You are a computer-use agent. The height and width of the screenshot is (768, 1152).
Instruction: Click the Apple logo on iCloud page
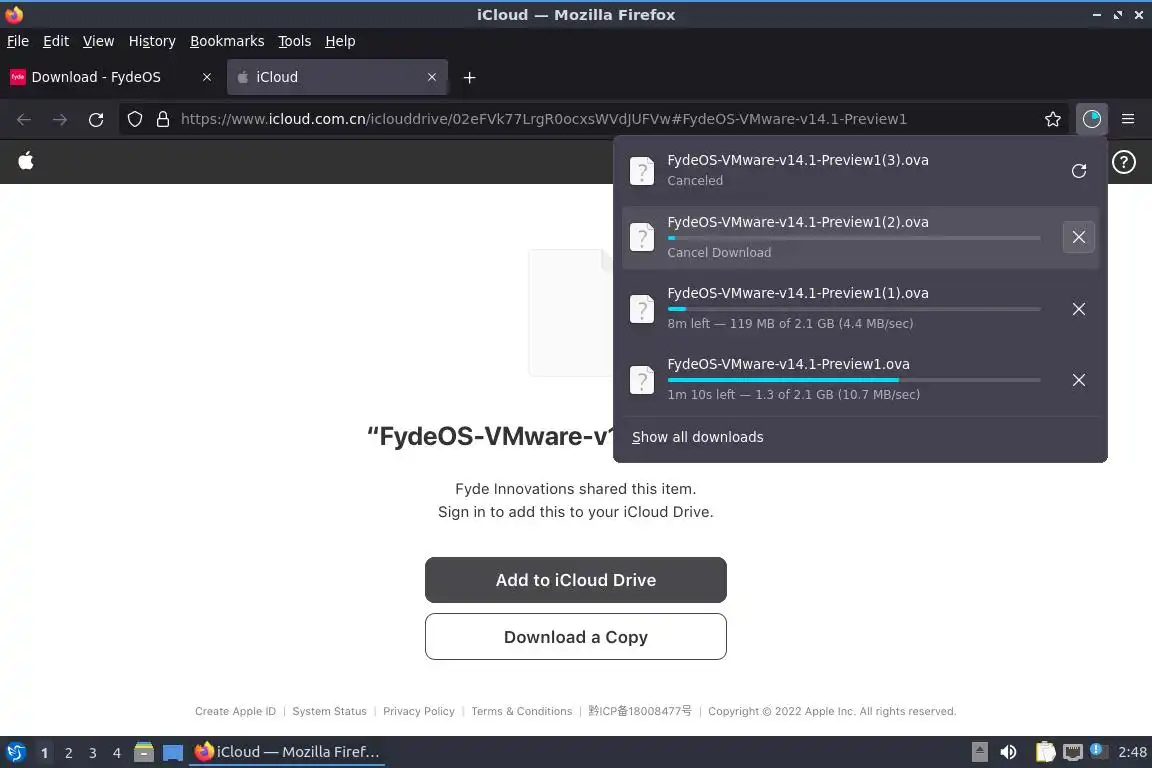[x=26, y=160]
